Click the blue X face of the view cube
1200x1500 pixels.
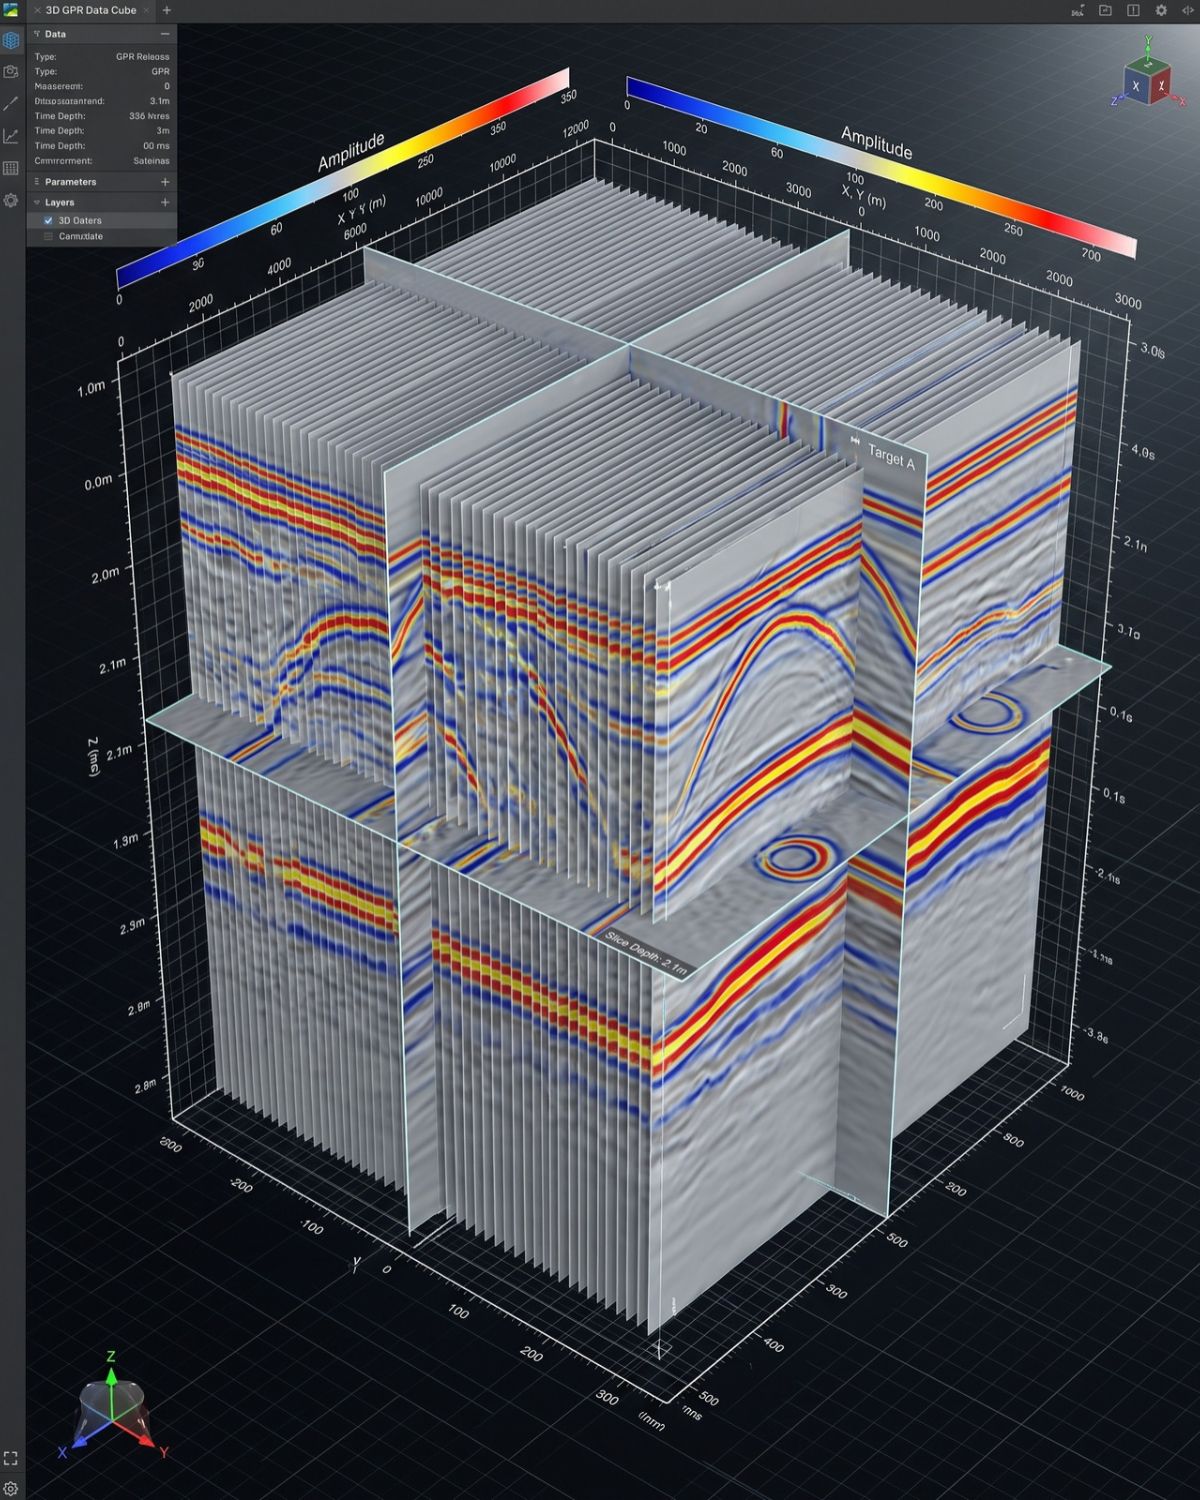[1135, 87]
